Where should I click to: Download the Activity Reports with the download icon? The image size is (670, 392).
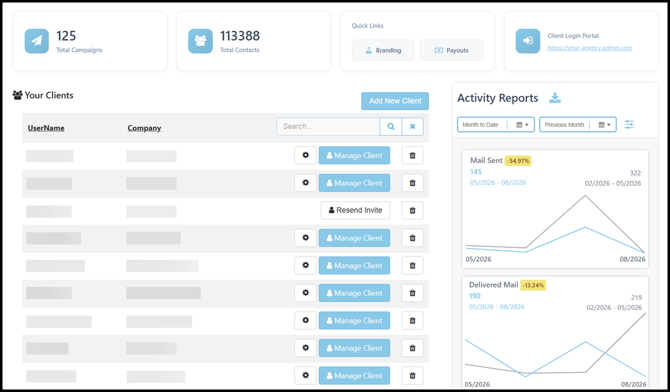point(555,98)
